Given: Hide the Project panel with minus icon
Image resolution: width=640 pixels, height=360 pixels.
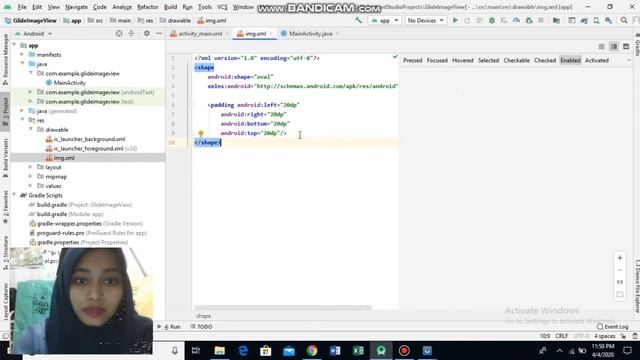Looking at the screenshot, I should pos(159,33).
